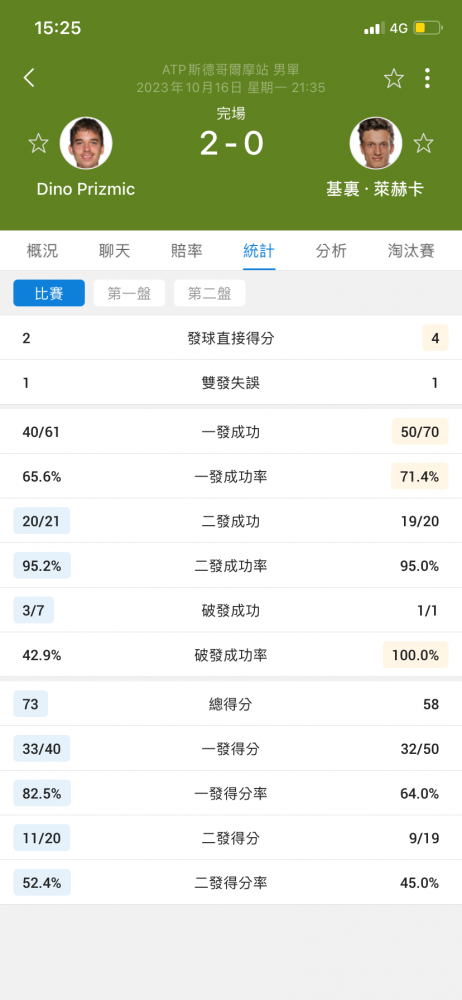Image resolution: width=462 pixels, height=1000 pixels.
Task: Favorite this match with top star
Action: 394,78
